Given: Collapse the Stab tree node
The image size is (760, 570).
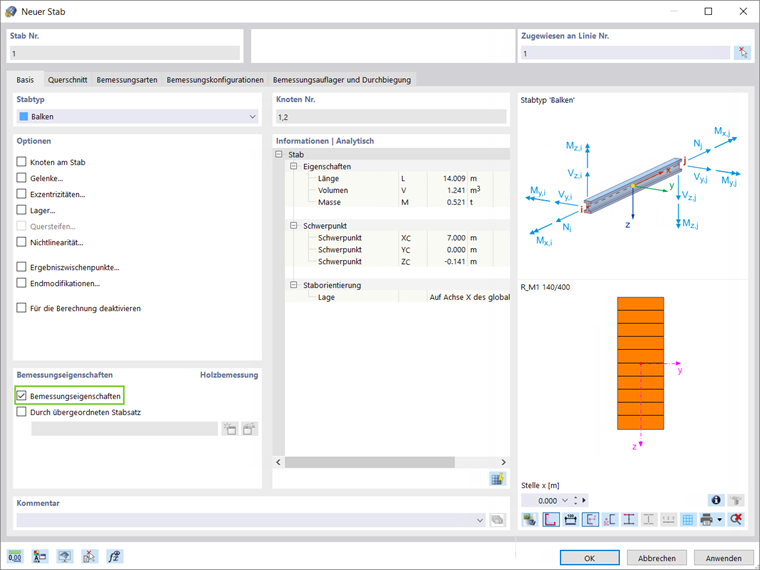Looking at the screenshot, I should coord(278,155).
